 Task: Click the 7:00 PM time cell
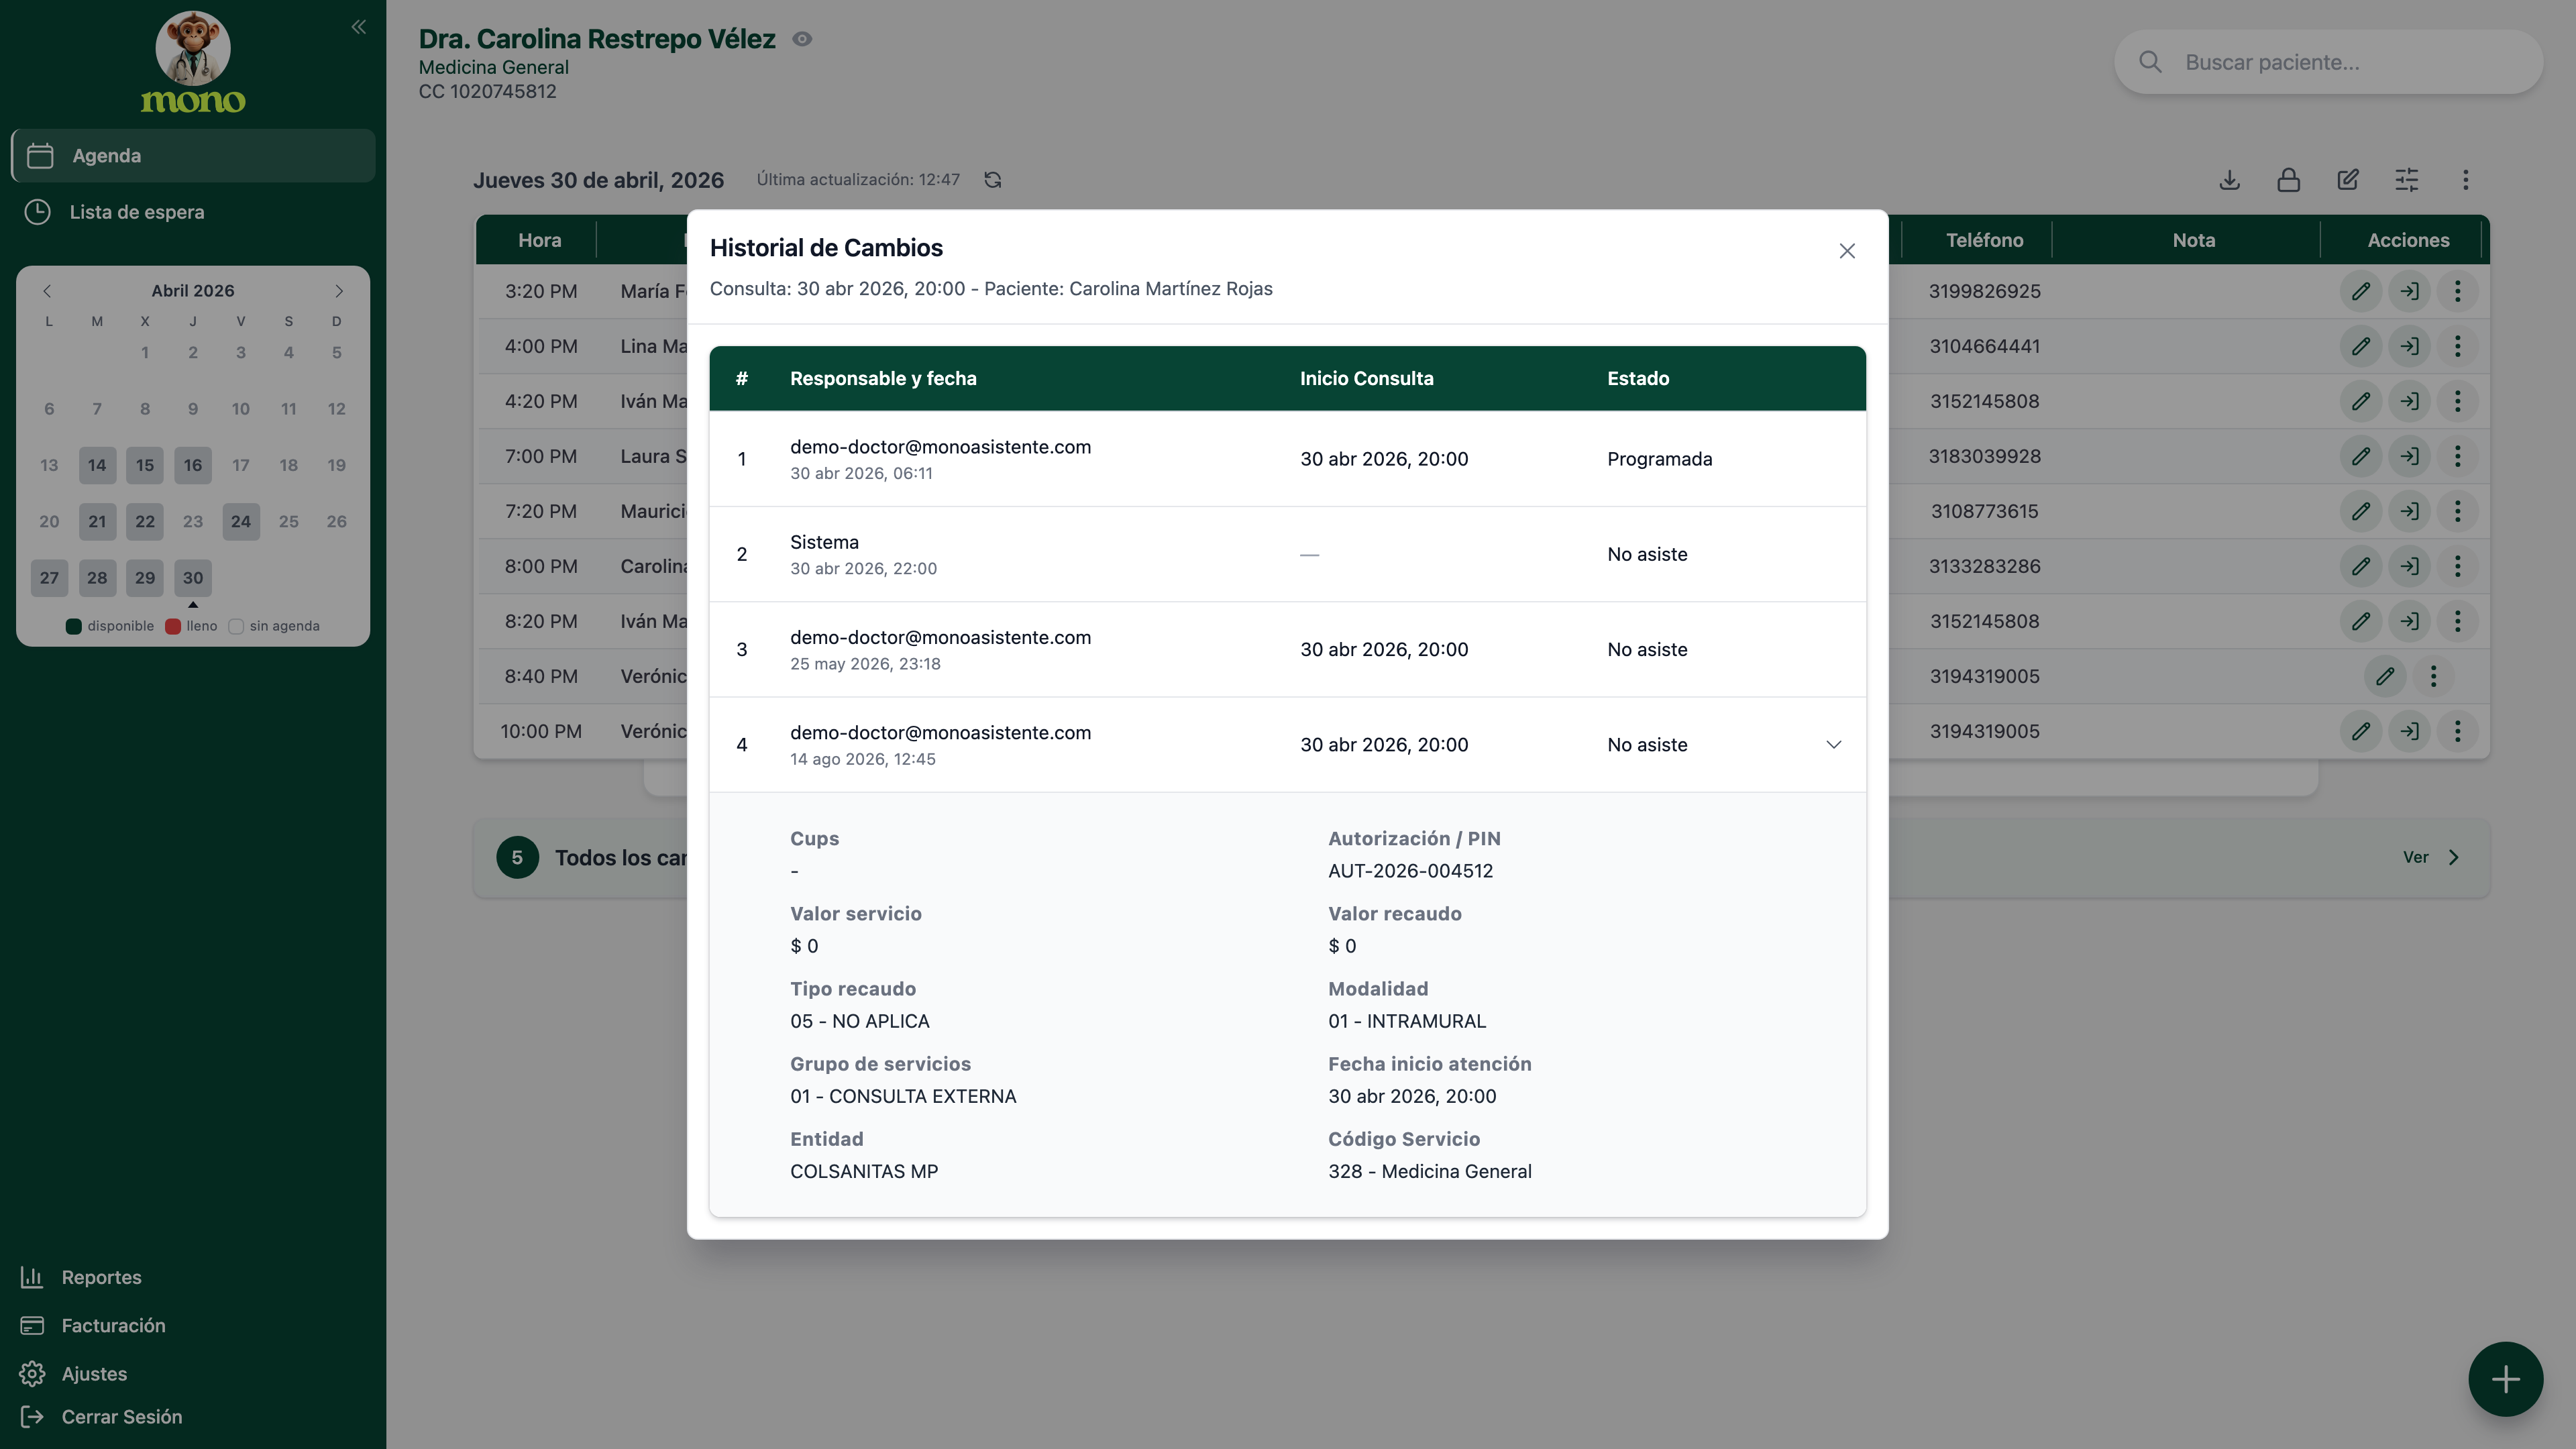540,456
